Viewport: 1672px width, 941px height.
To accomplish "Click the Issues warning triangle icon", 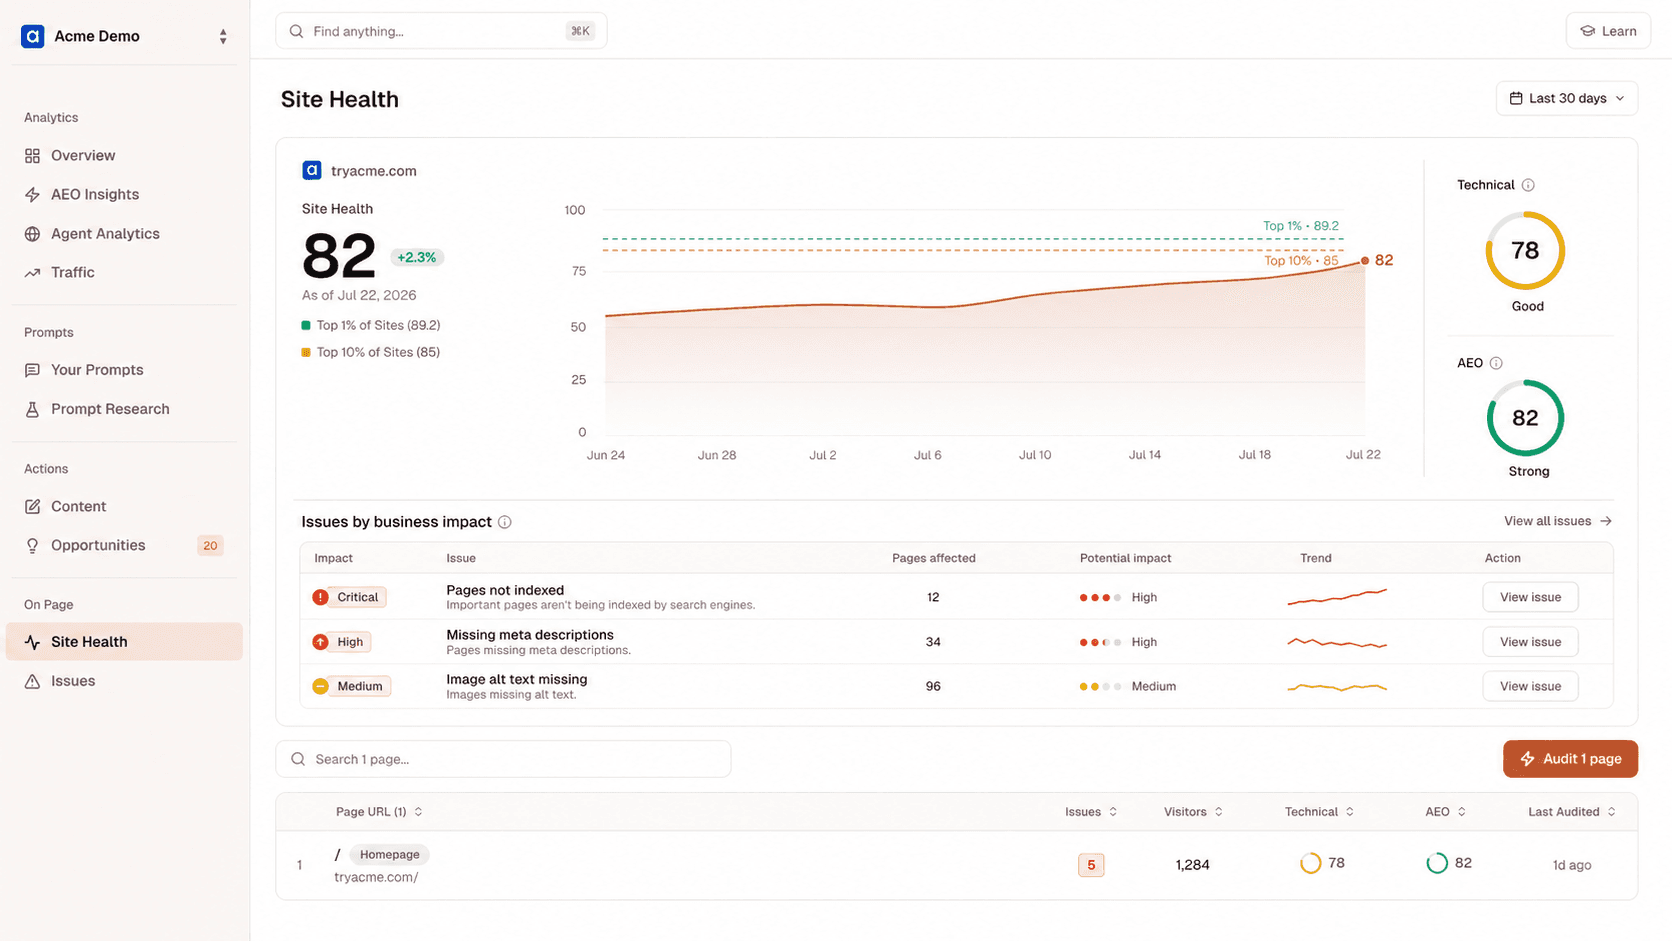I will [x=33, y=681].
